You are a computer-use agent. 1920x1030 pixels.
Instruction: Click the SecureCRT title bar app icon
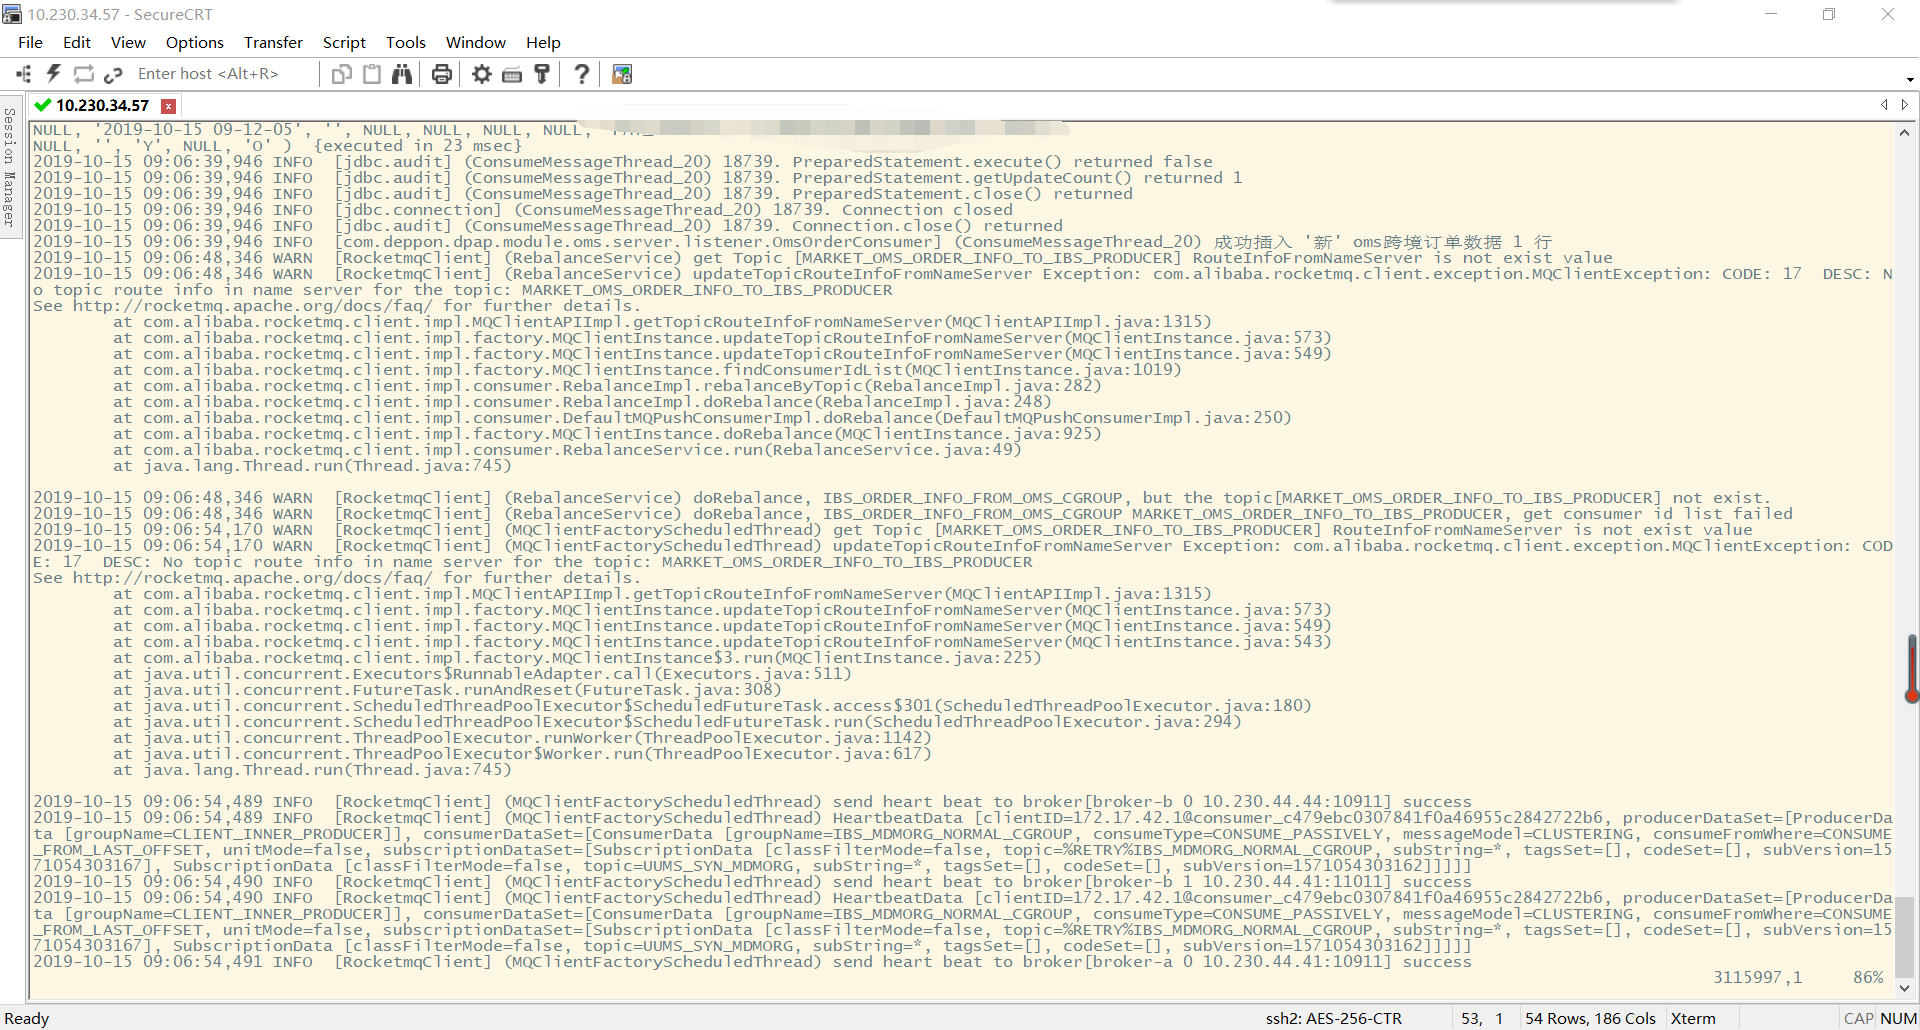12,14
